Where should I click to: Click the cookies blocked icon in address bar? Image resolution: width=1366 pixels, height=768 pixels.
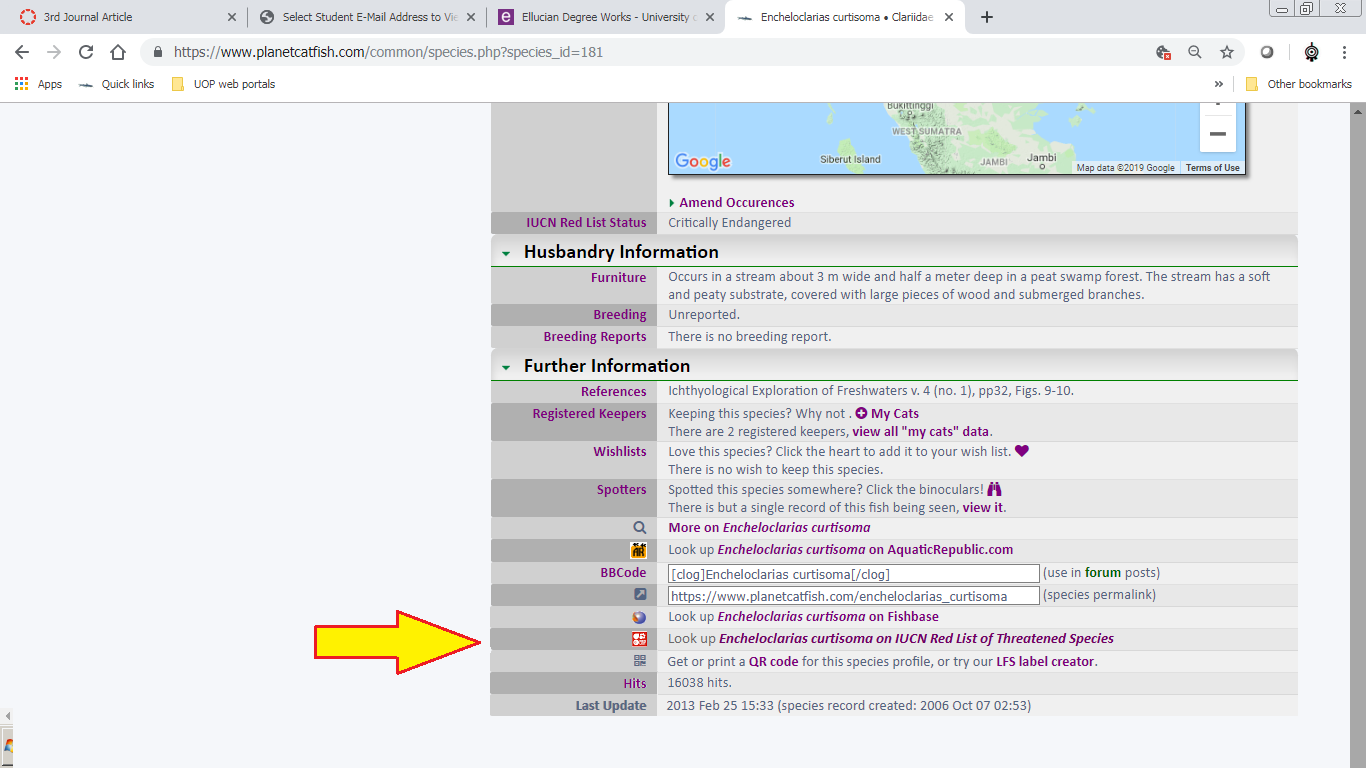[x=1163, y=52]
